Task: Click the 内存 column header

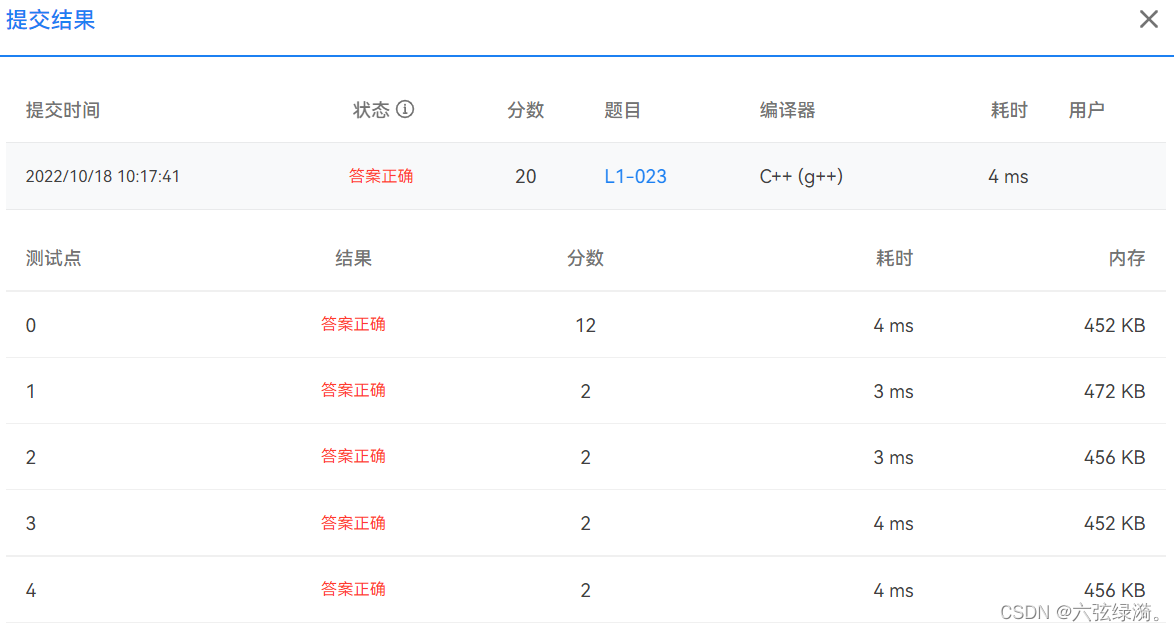Action: click(x=1127, y=257)
